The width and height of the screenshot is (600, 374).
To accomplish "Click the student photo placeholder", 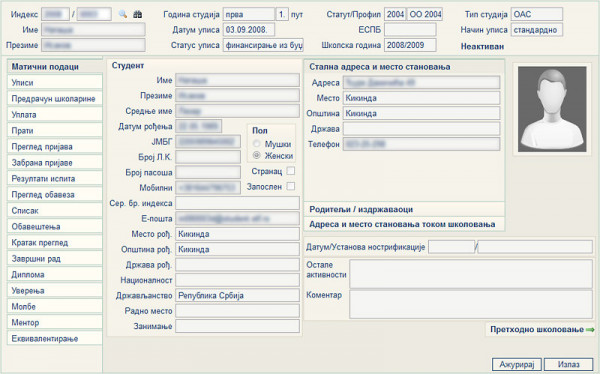I will (552, 109).
